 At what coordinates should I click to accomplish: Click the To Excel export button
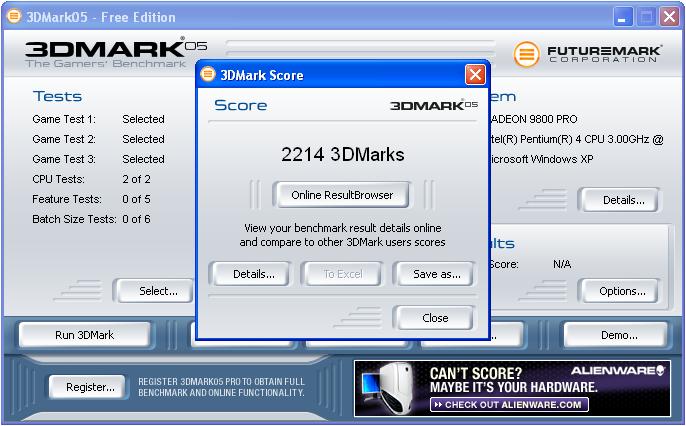342,274
